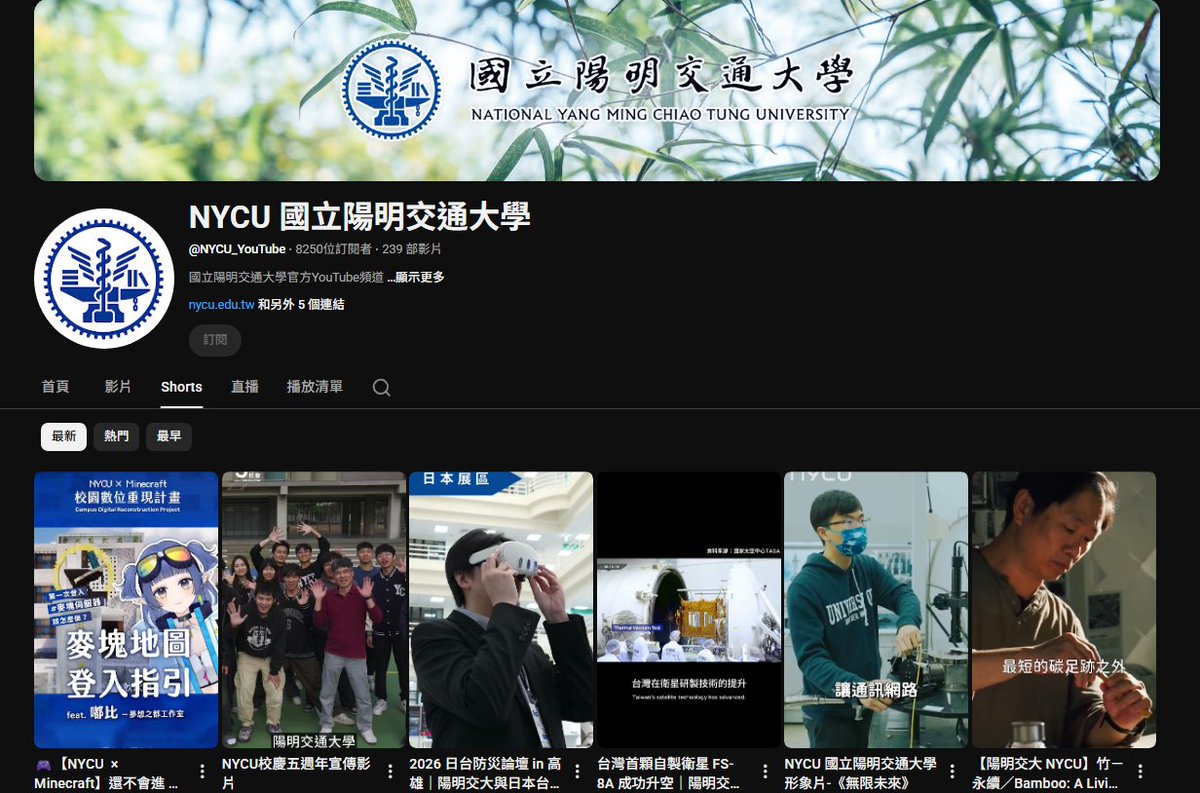1200x793 pixels.
Task: Click the 訂閱 subscribe button
Action: [x=215, y=340]
